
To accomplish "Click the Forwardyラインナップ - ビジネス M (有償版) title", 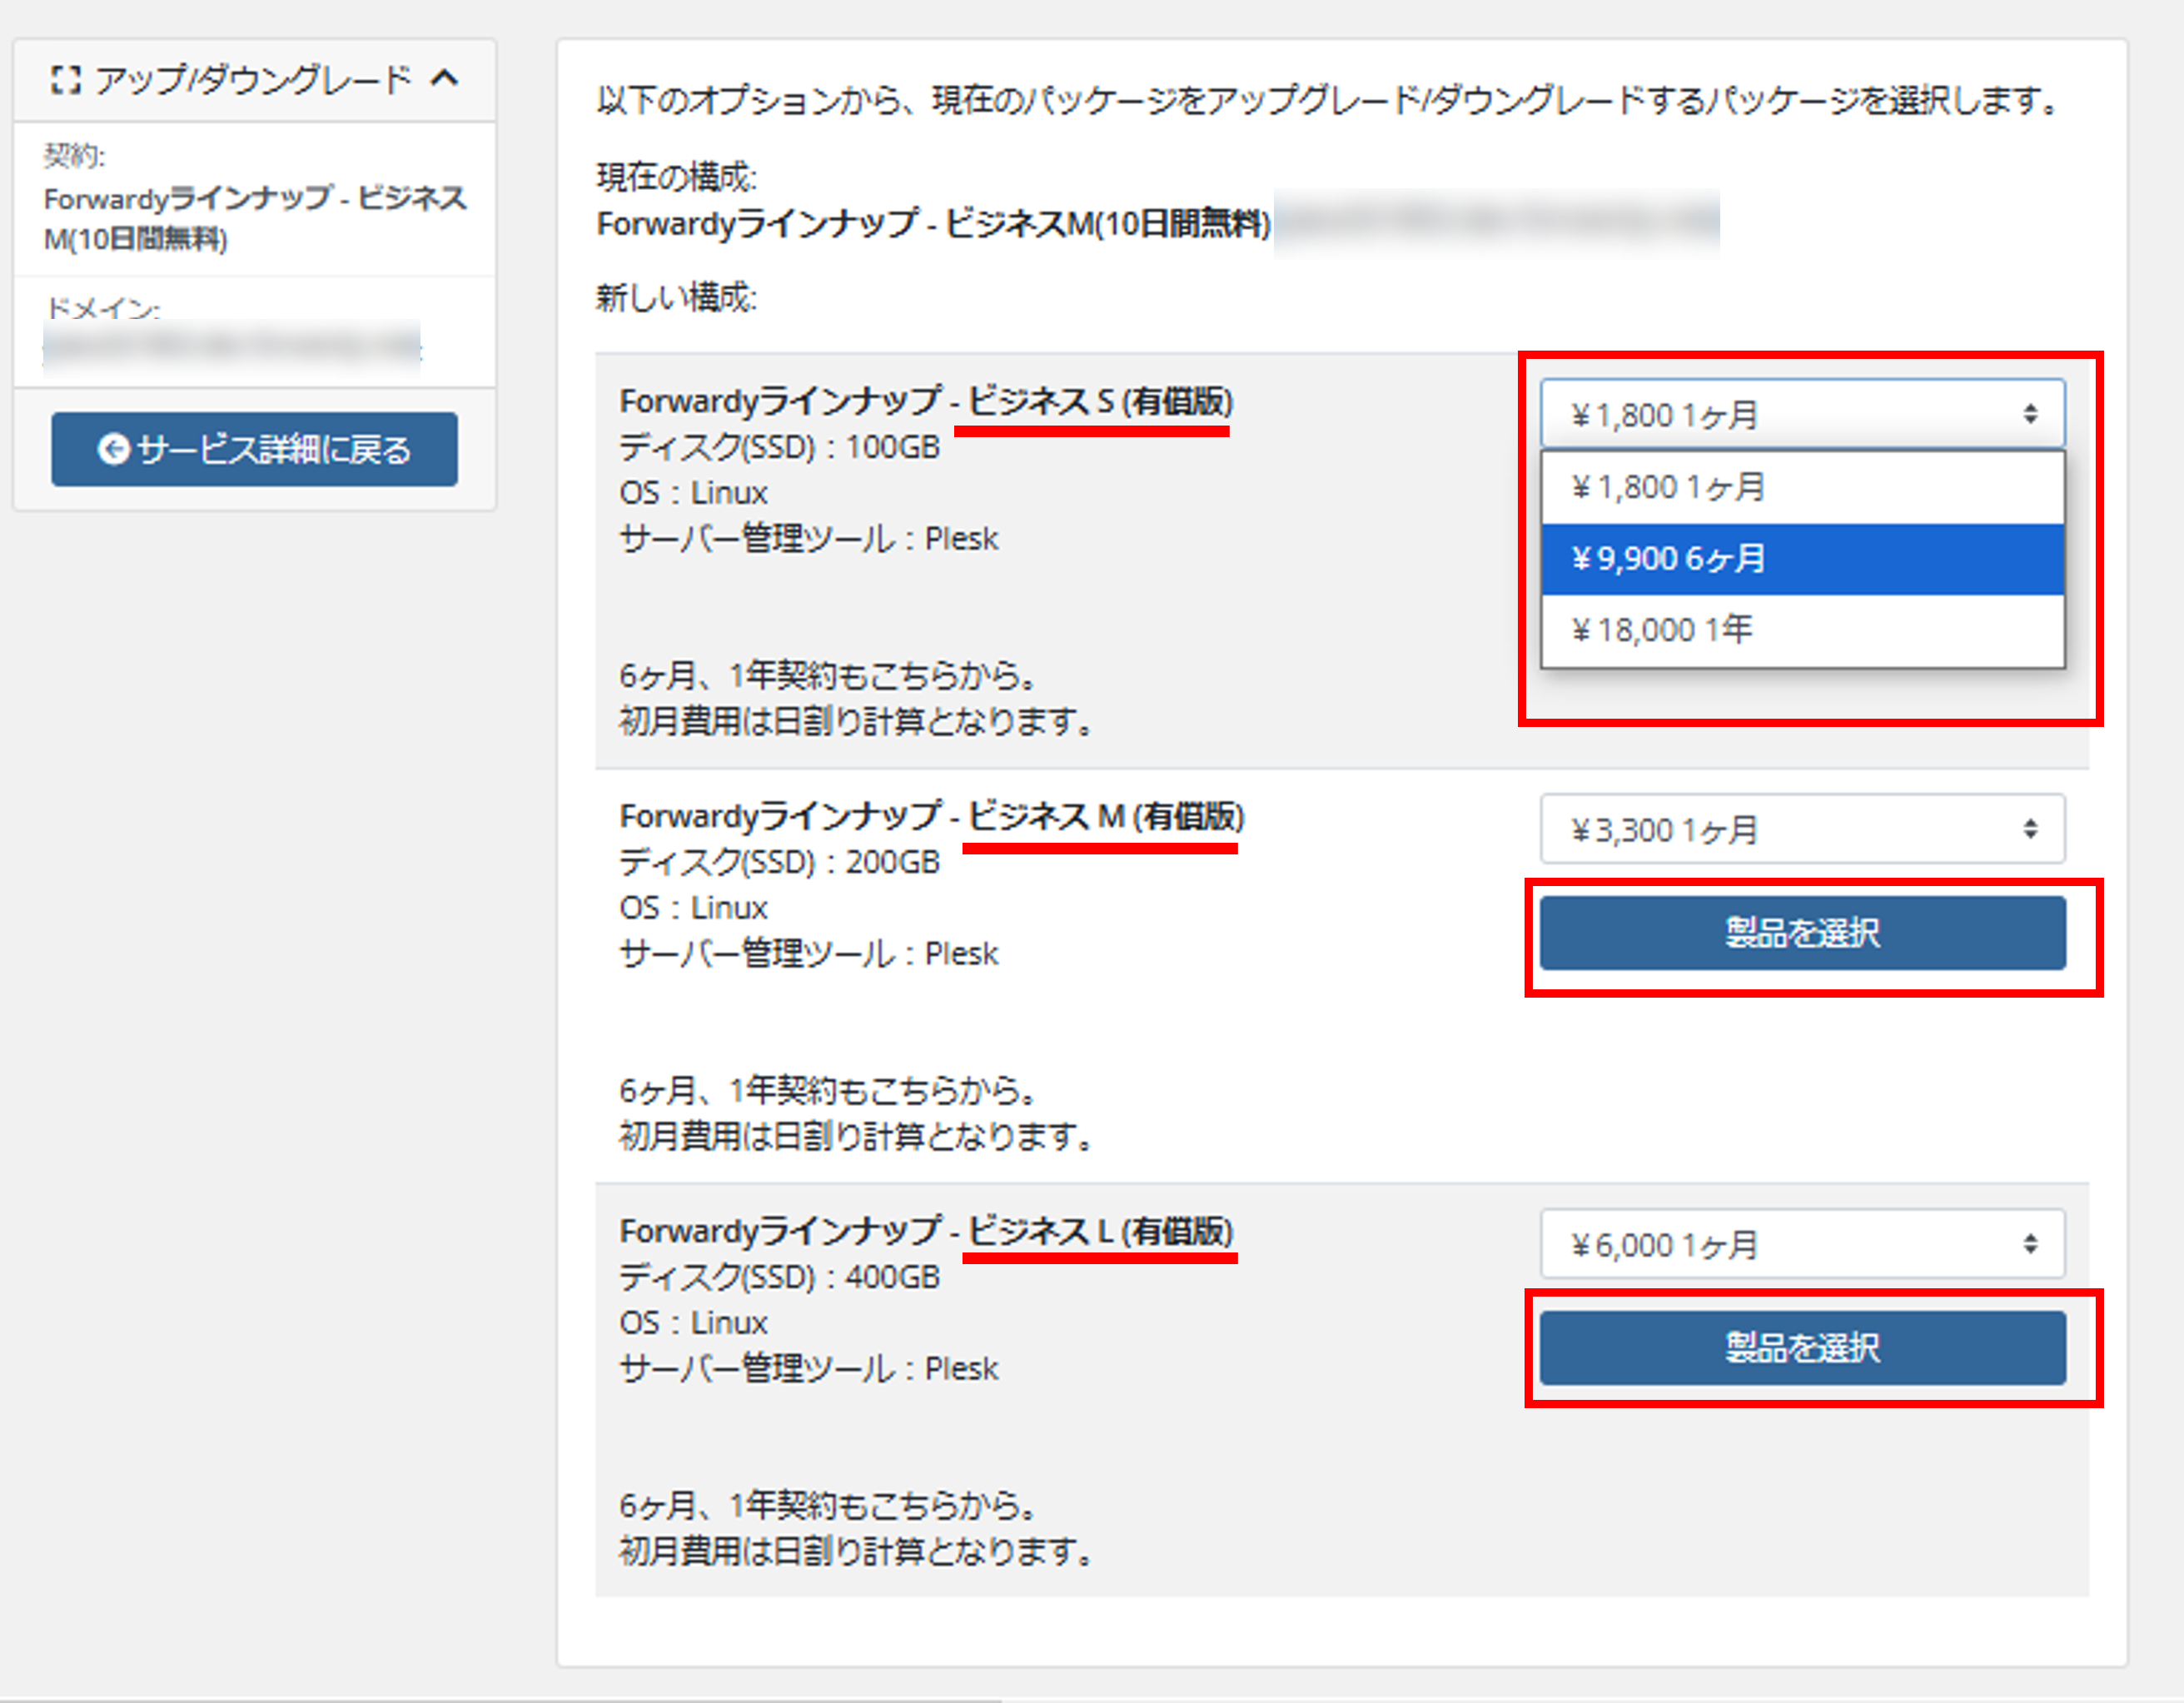I will point(932,816).
